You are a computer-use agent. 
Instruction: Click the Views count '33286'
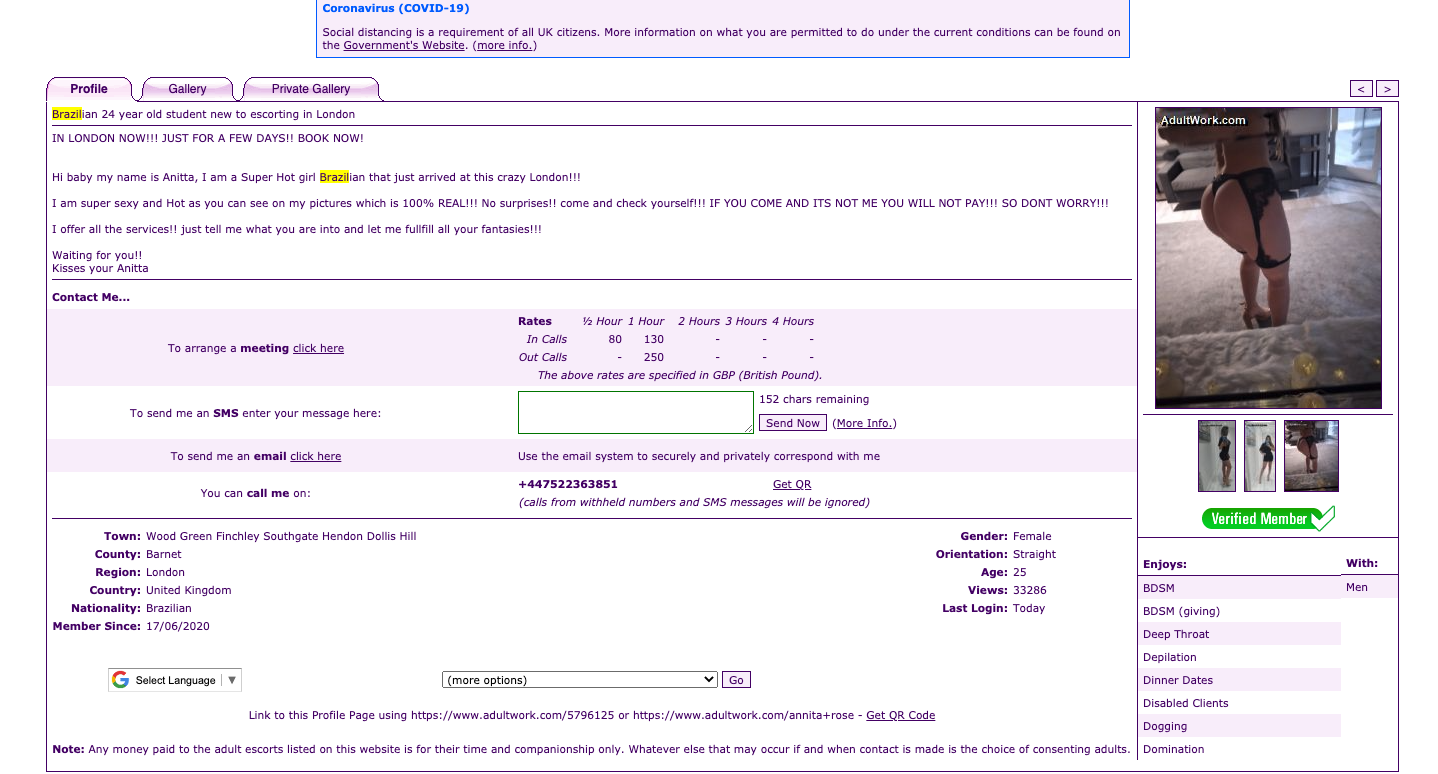click(x=1030, y=590)
